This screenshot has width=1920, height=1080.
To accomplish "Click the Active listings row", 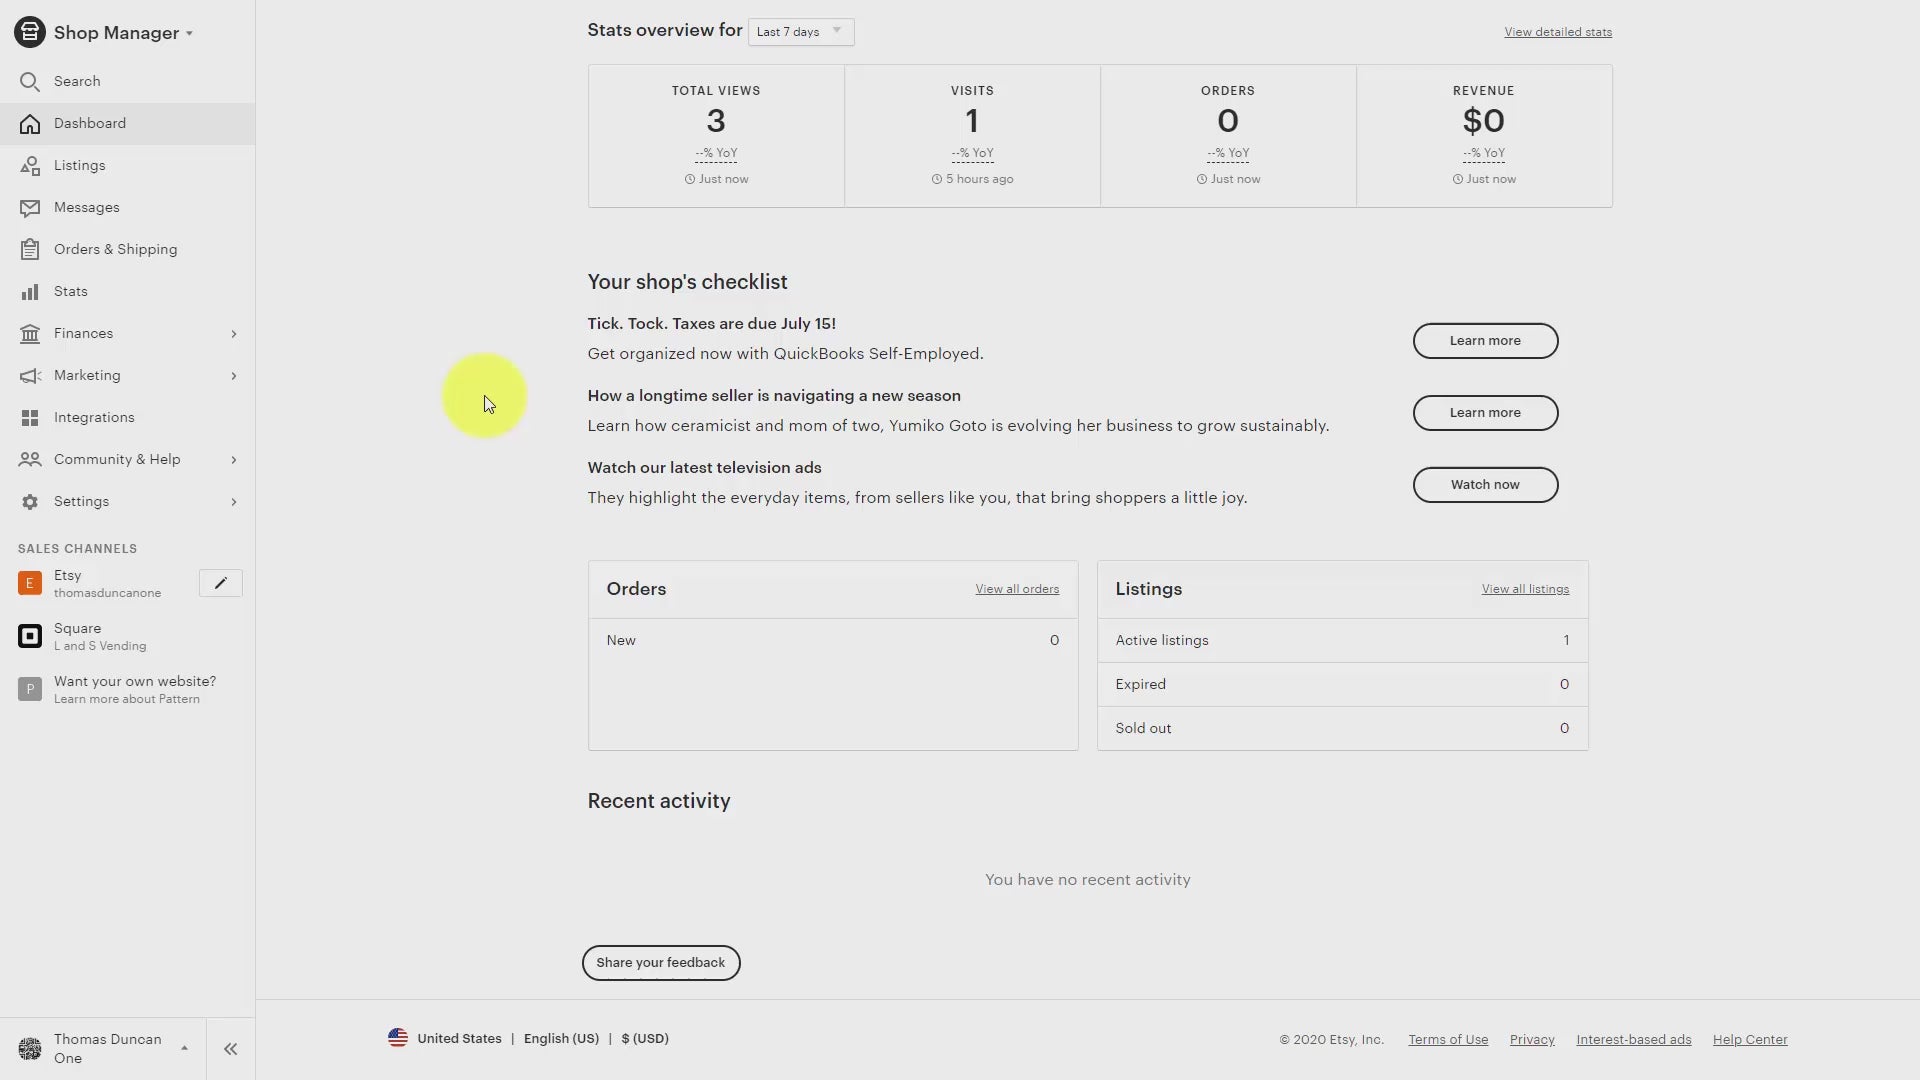I will (x=1341, y=641).
